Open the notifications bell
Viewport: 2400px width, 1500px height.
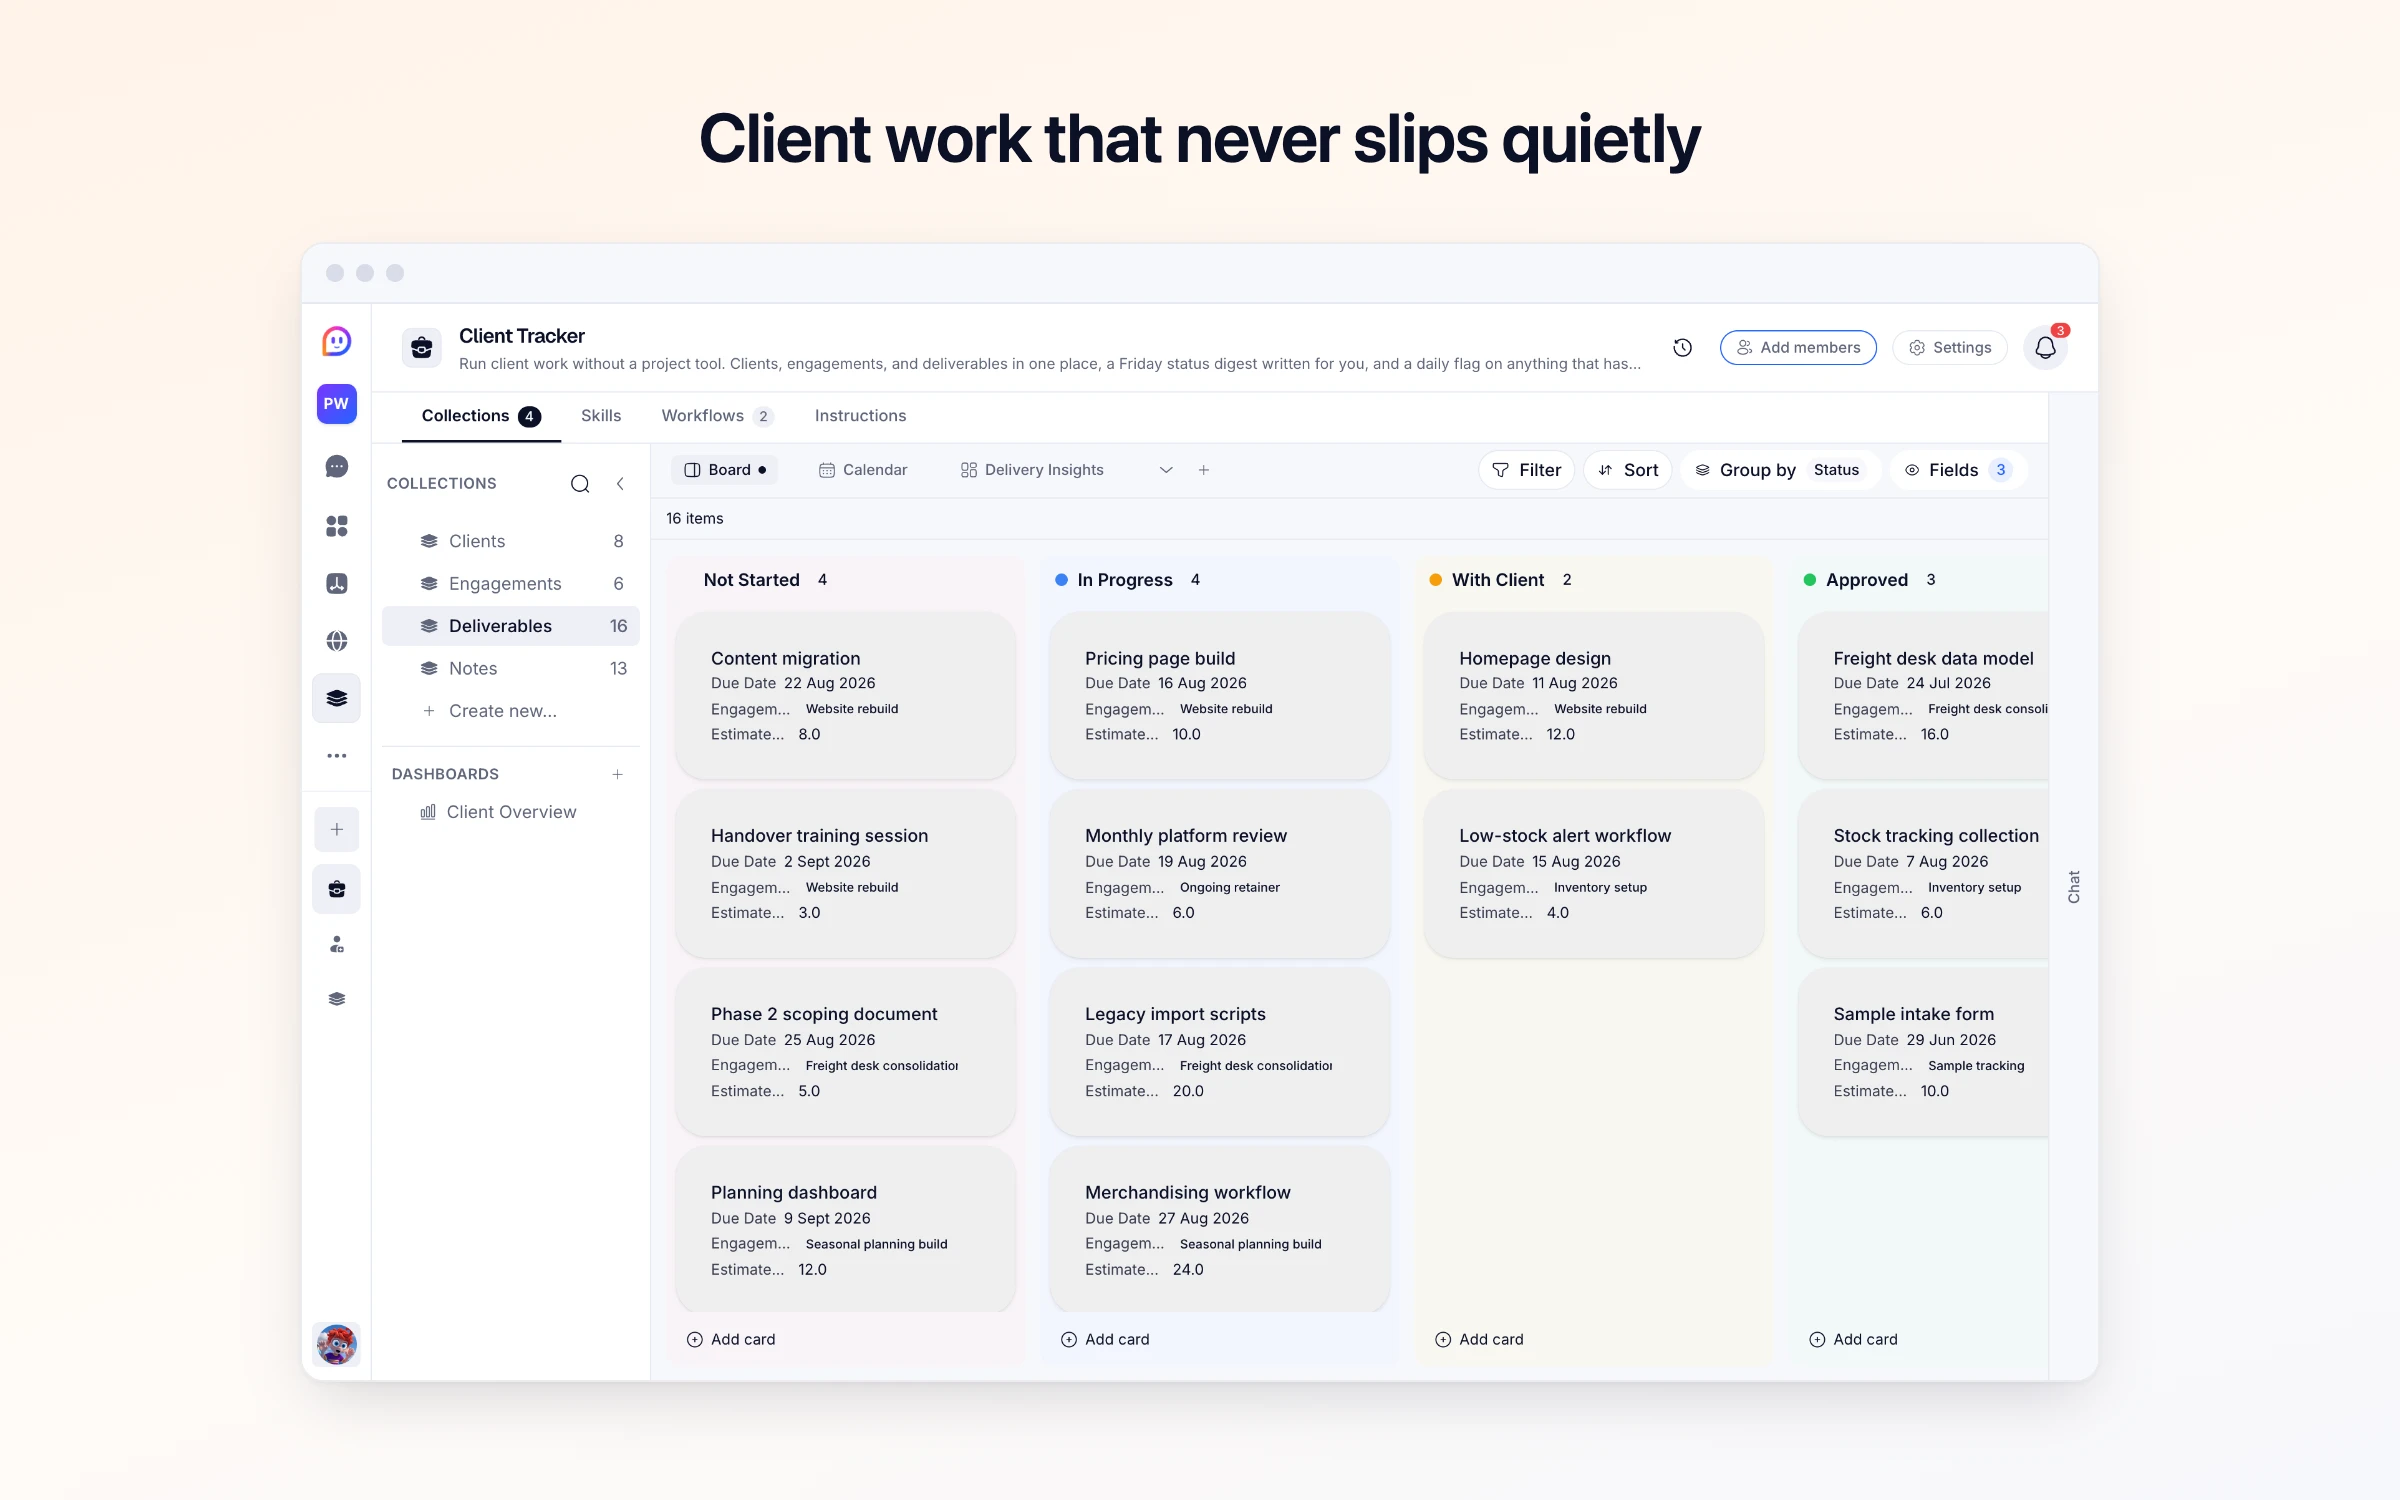click(x=2046, y=347)
